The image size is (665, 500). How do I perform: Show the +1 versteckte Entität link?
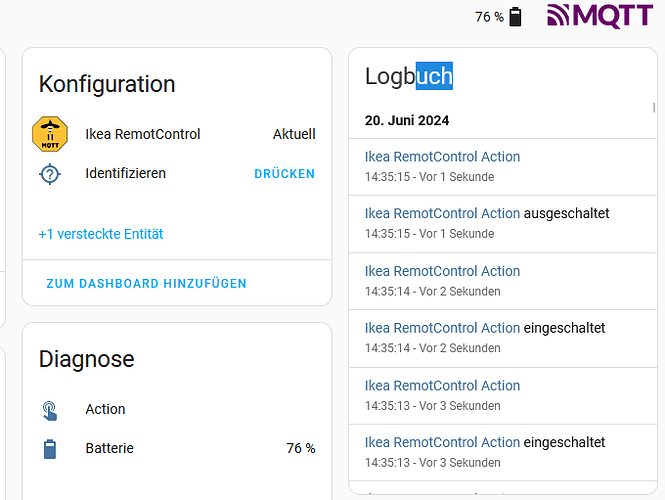101,234
